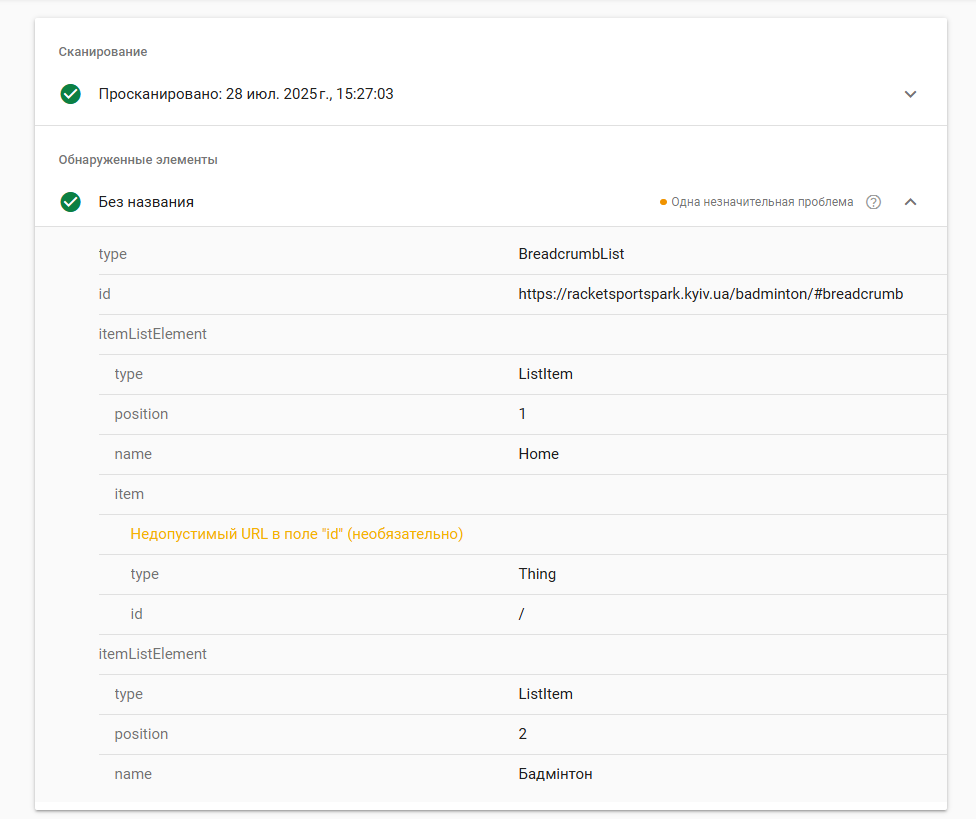Click the Обнаруженные элементы section heading
Viewport: 976px width, 819px height.
point(138,160)
